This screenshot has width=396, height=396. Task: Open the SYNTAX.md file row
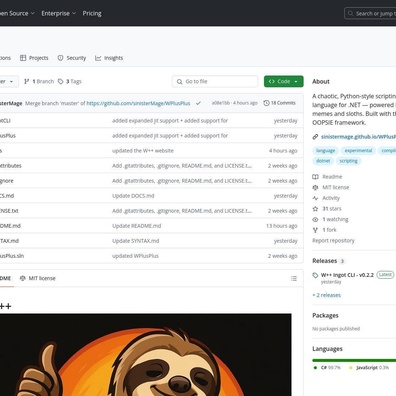tap(151, 241)
